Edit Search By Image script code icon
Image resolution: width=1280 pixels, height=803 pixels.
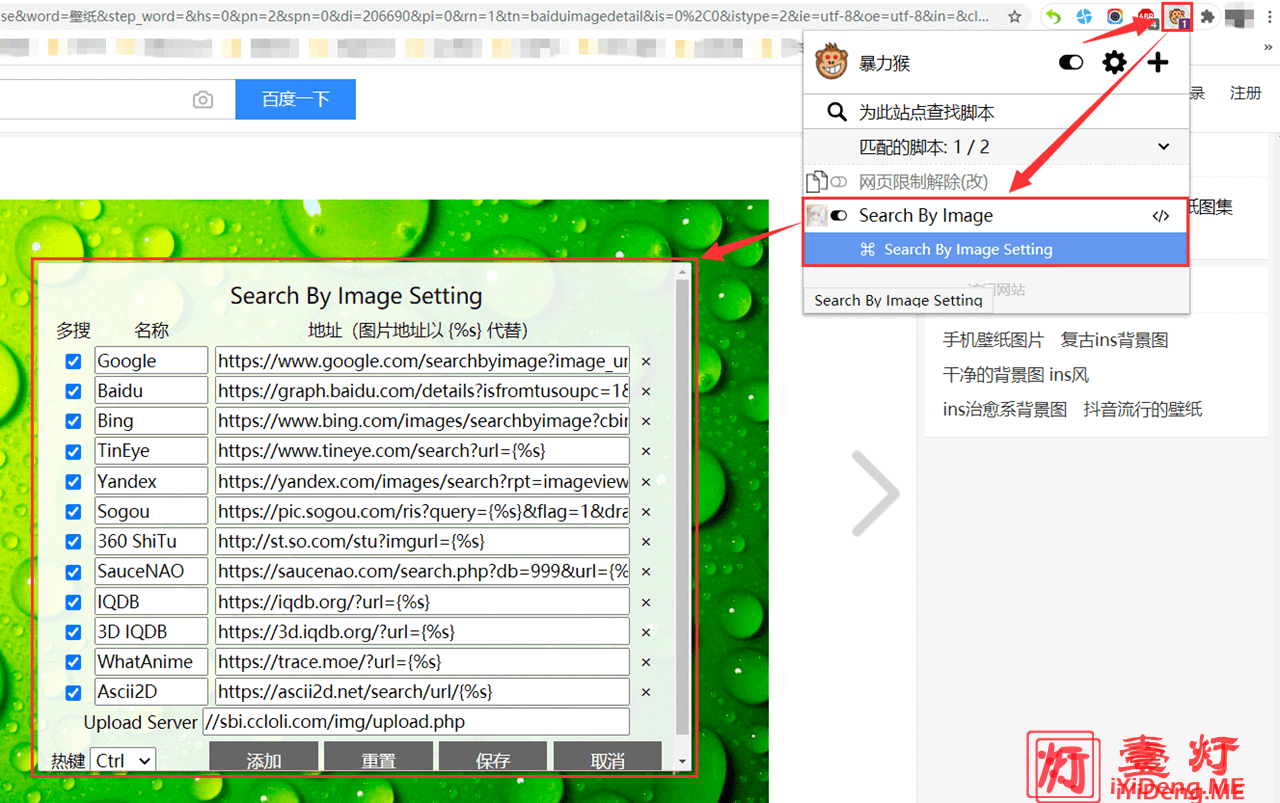click(x=1160, y=216)
